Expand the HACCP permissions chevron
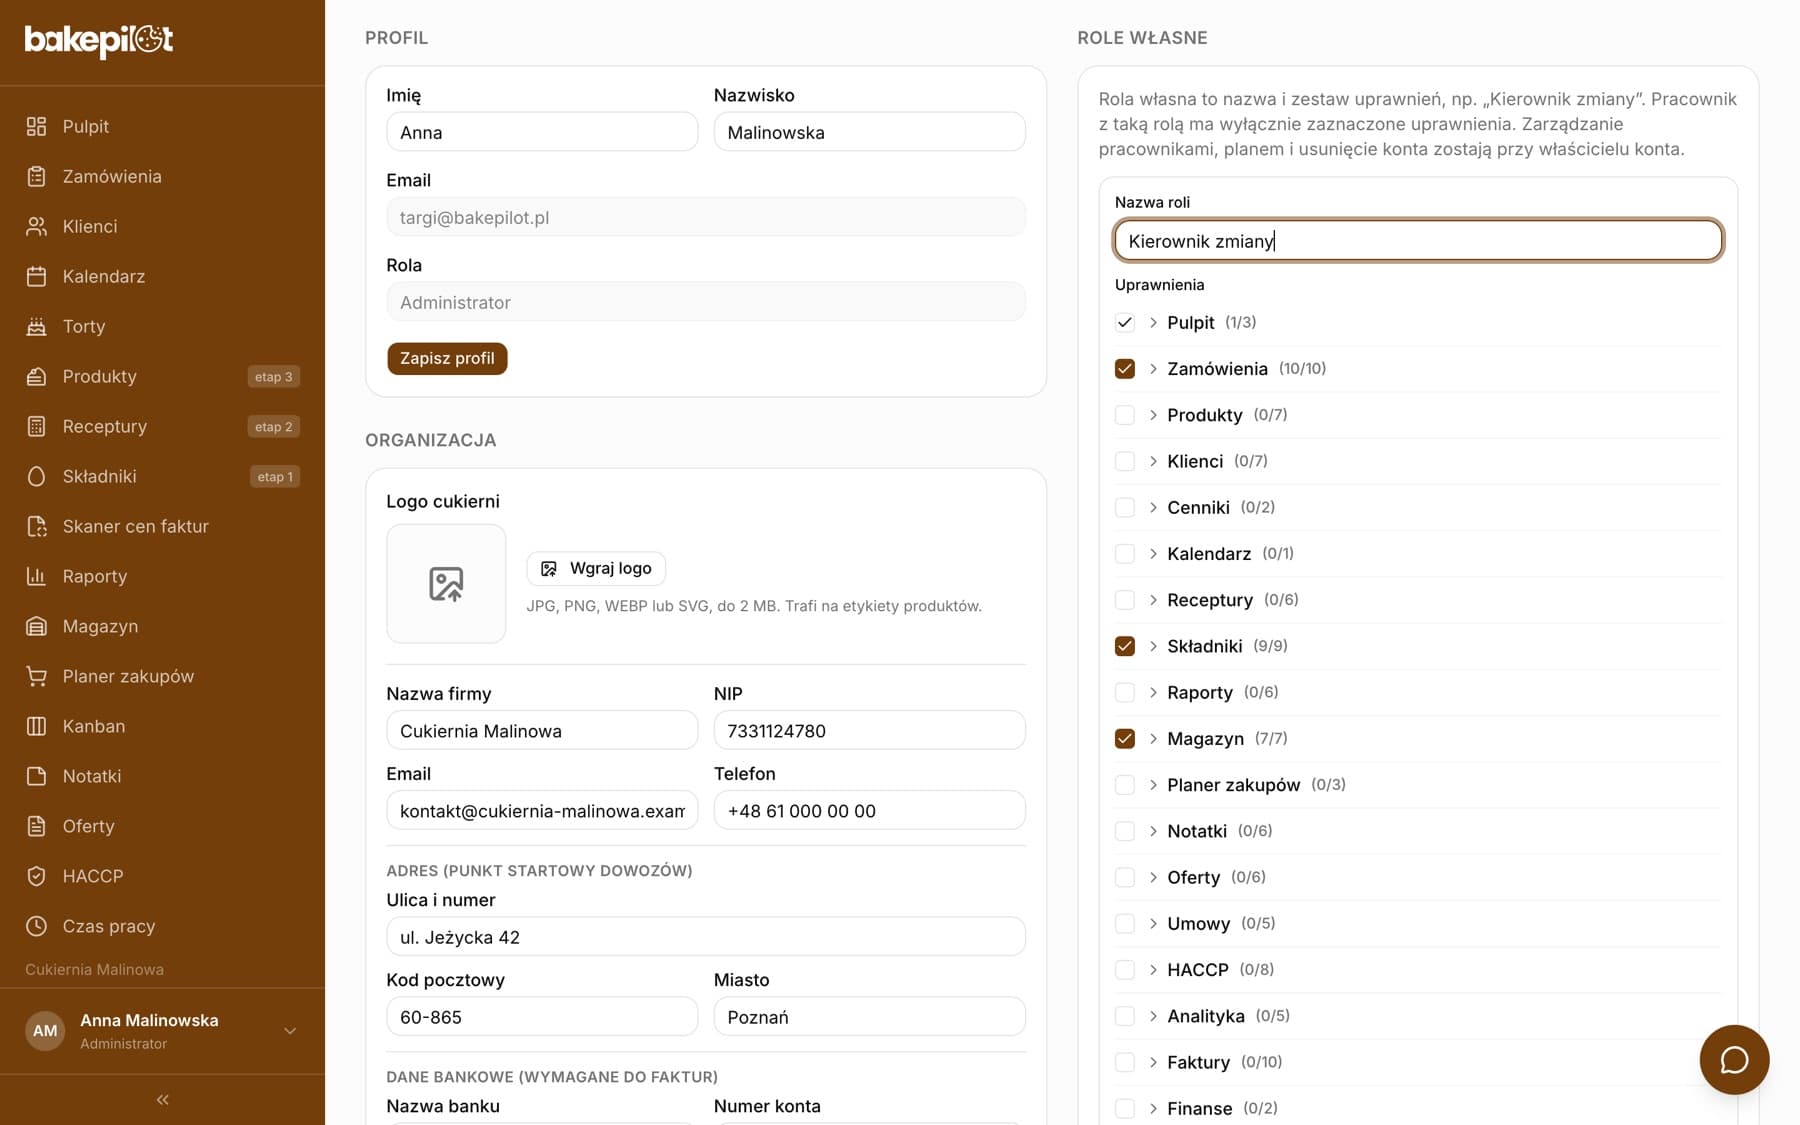This screenshot has height=1125, width=1800. (x=1153, y=970)
